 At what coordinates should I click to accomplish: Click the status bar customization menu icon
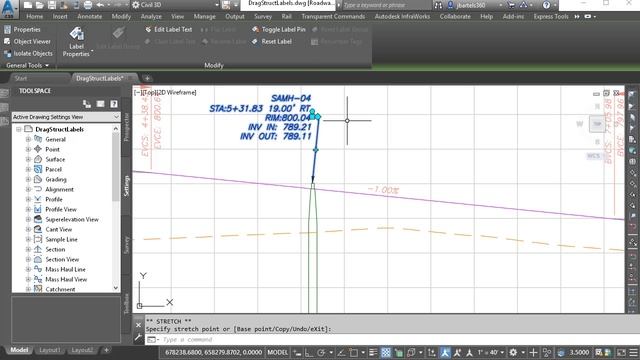634,353
